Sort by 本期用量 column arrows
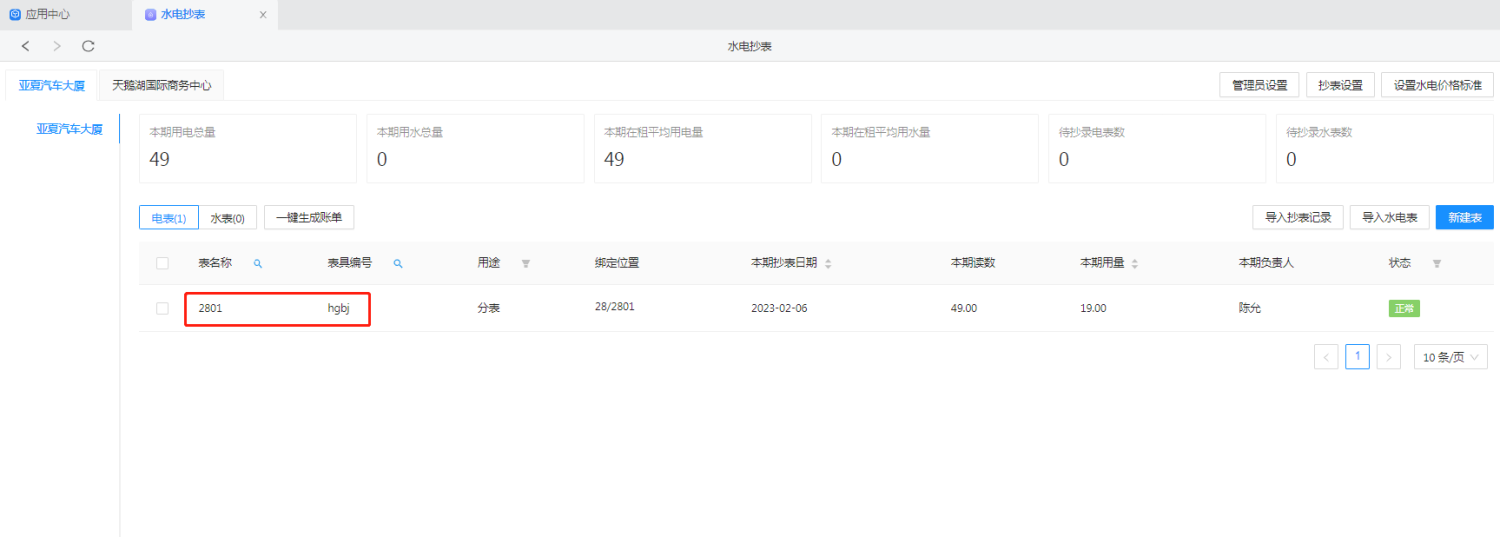The image size is (1500, 537). [1134, 264]
